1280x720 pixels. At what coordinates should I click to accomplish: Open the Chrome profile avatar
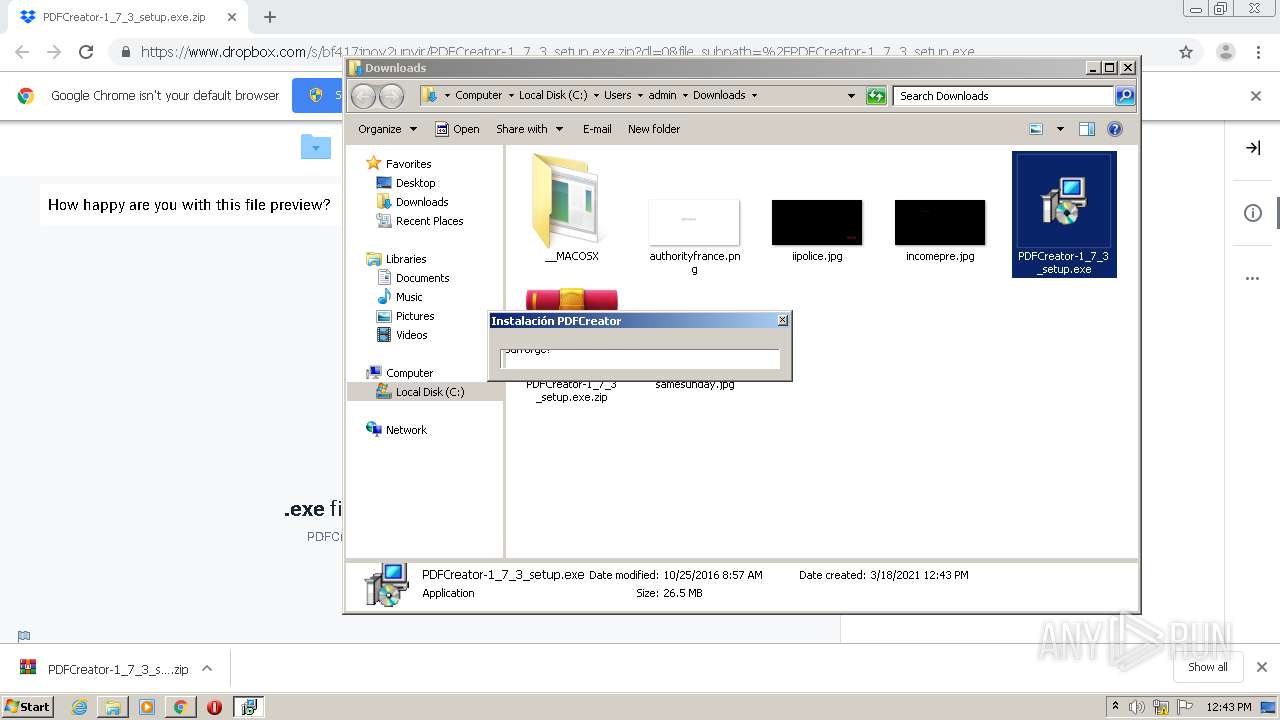click(x=1225, y=52)
